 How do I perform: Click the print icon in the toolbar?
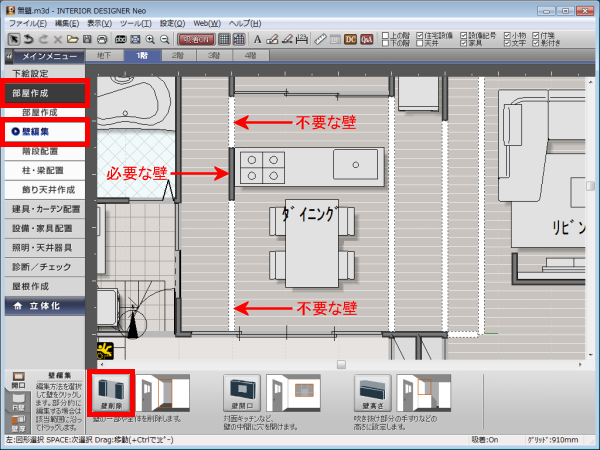pyautogui.click(x=103, y=38)
